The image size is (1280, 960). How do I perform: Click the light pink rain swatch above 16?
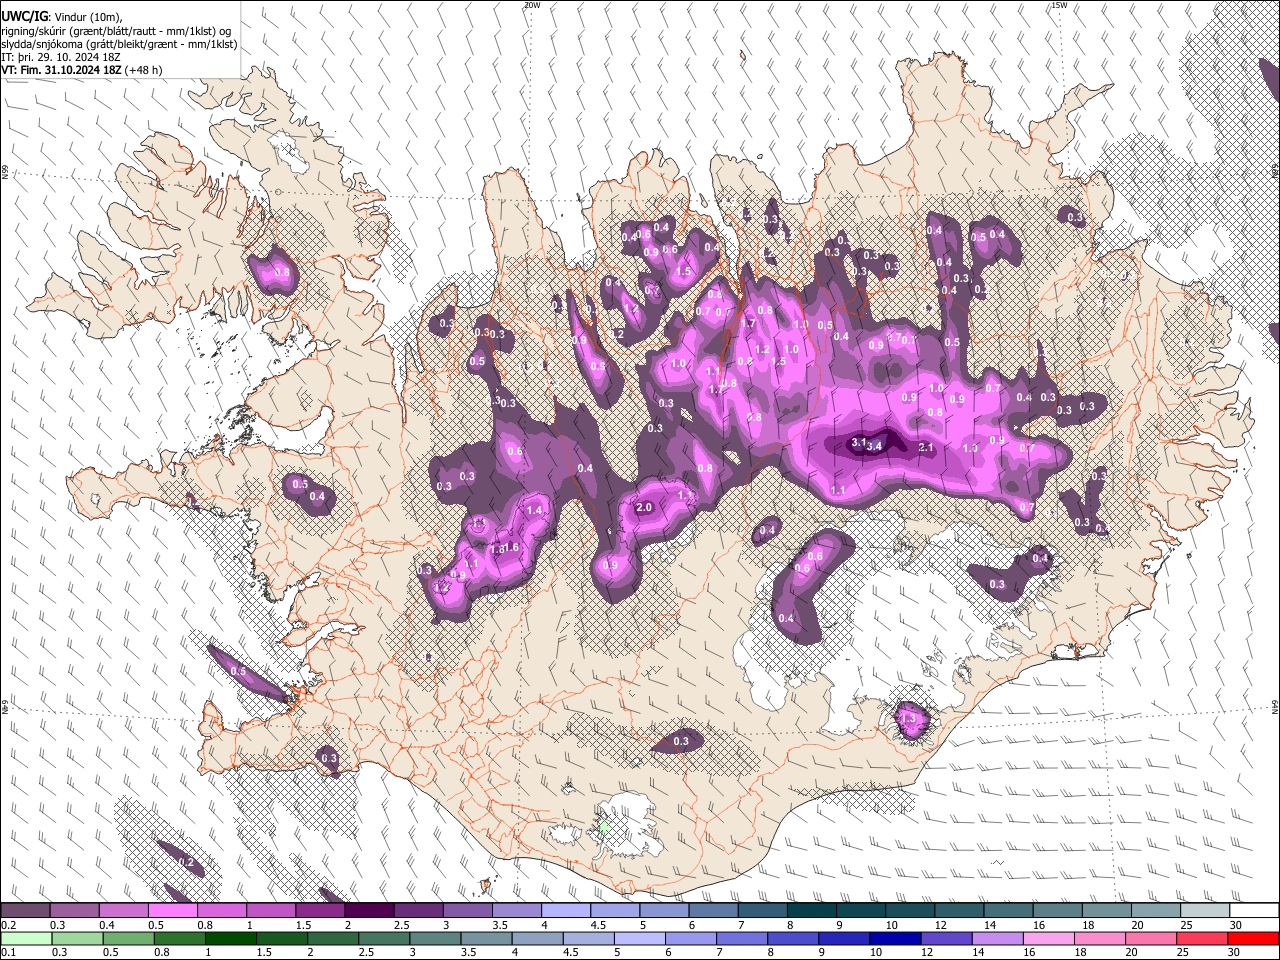pyautogui.click(x=1049, y=938)
